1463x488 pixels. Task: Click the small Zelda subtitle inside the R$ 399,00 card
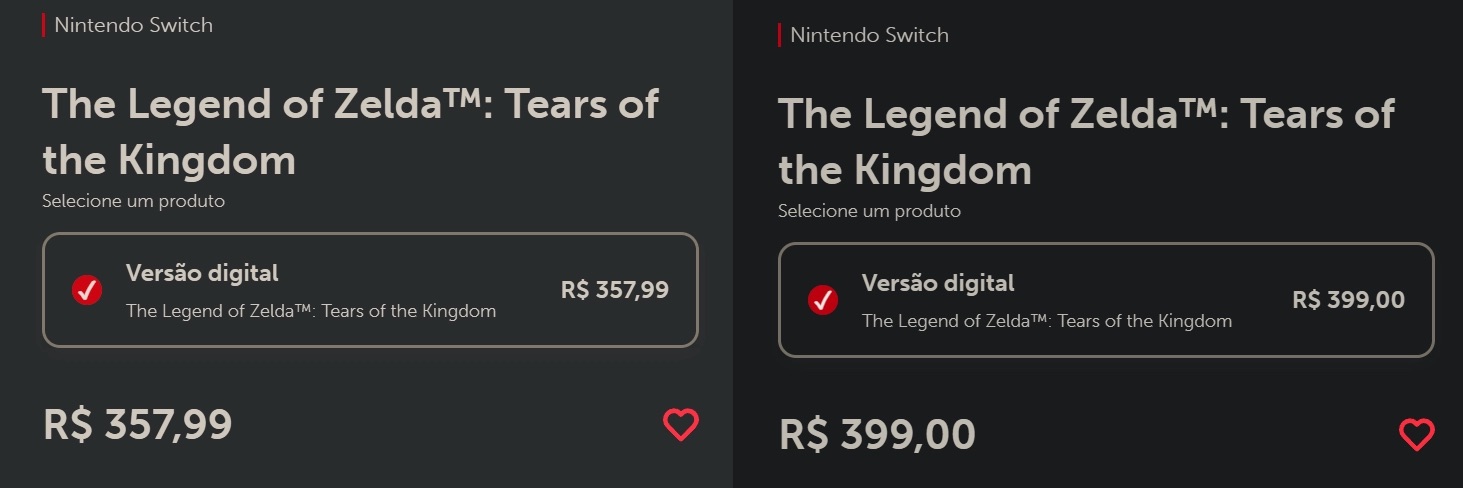[1047, 321]
